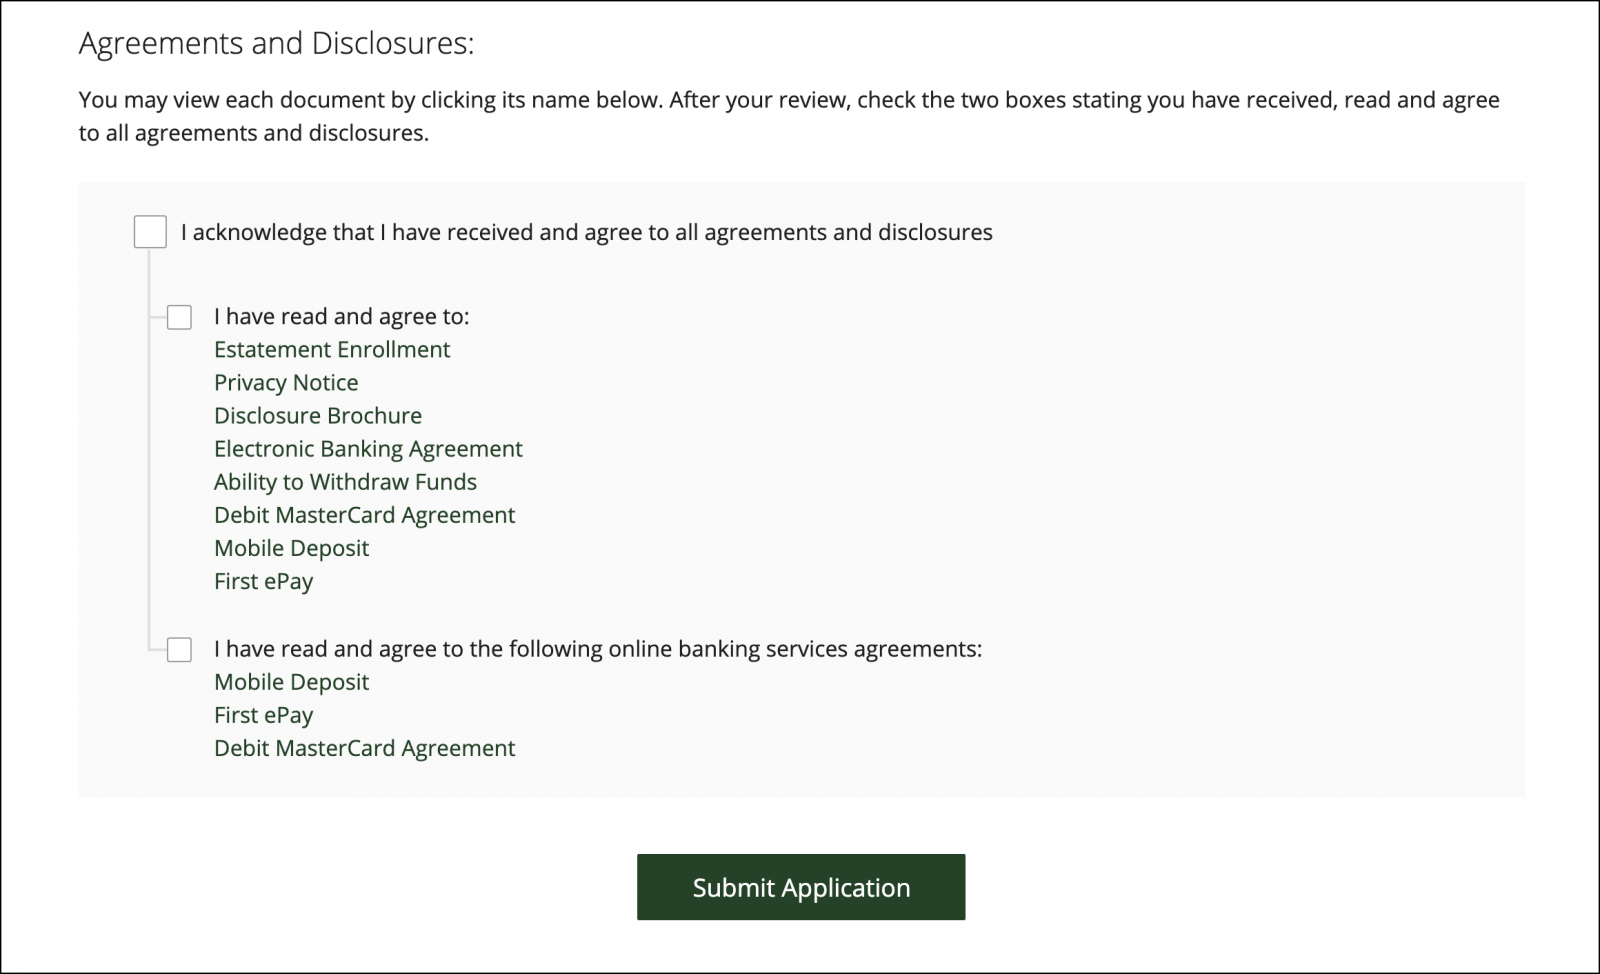Open Debit MasterCard Agreement in the first list
The width and height of the screenshot is (1600, 974).
[x=364, y=514]
